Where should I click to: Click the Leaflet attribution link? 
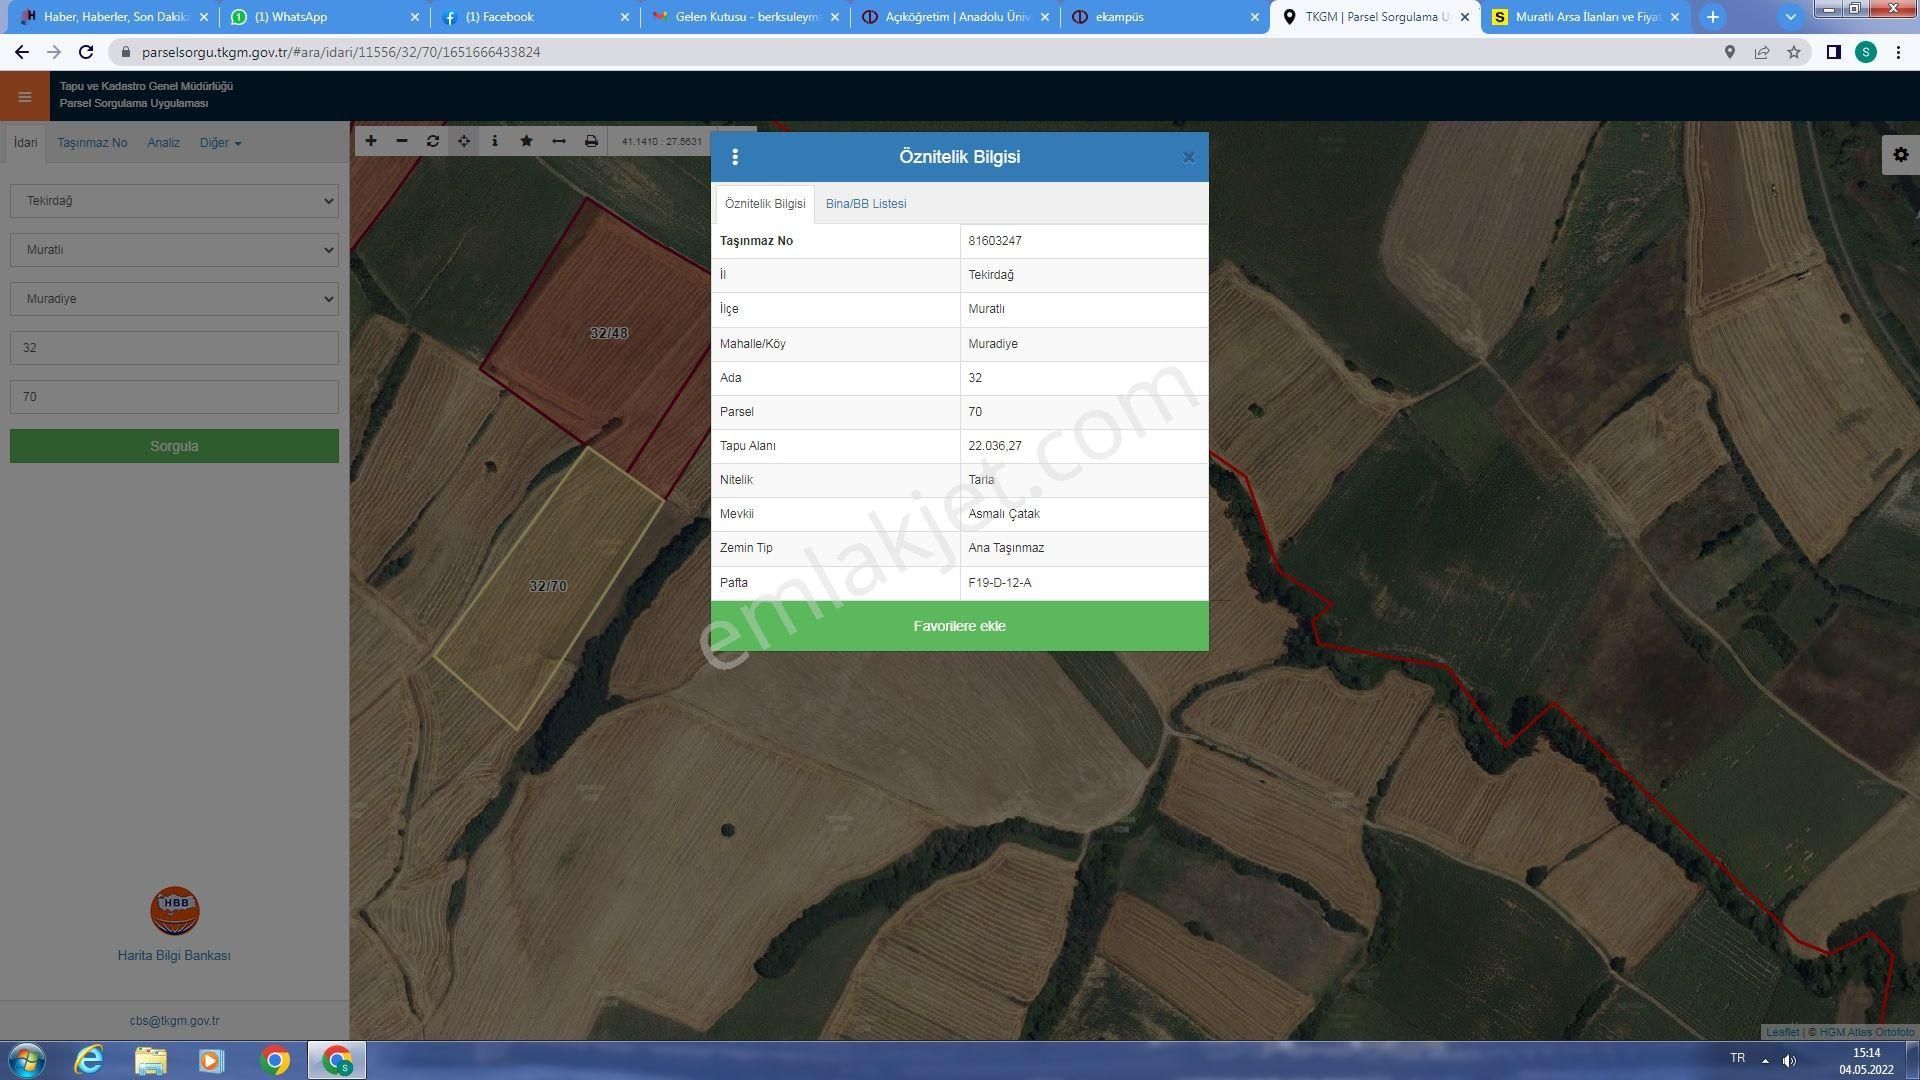[x=1782, y=1032]
